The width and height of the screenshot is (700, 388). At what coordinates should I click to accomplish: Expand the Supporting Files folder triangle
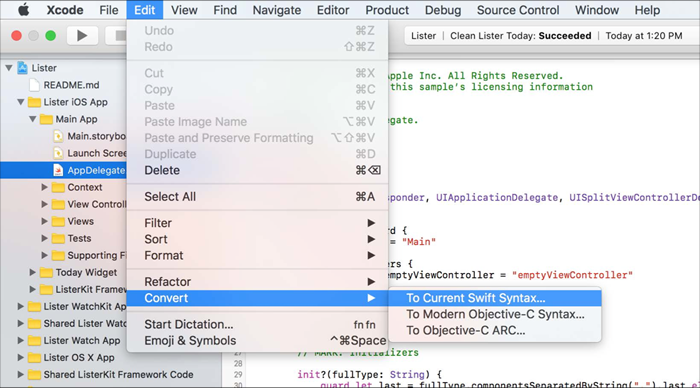44,255
